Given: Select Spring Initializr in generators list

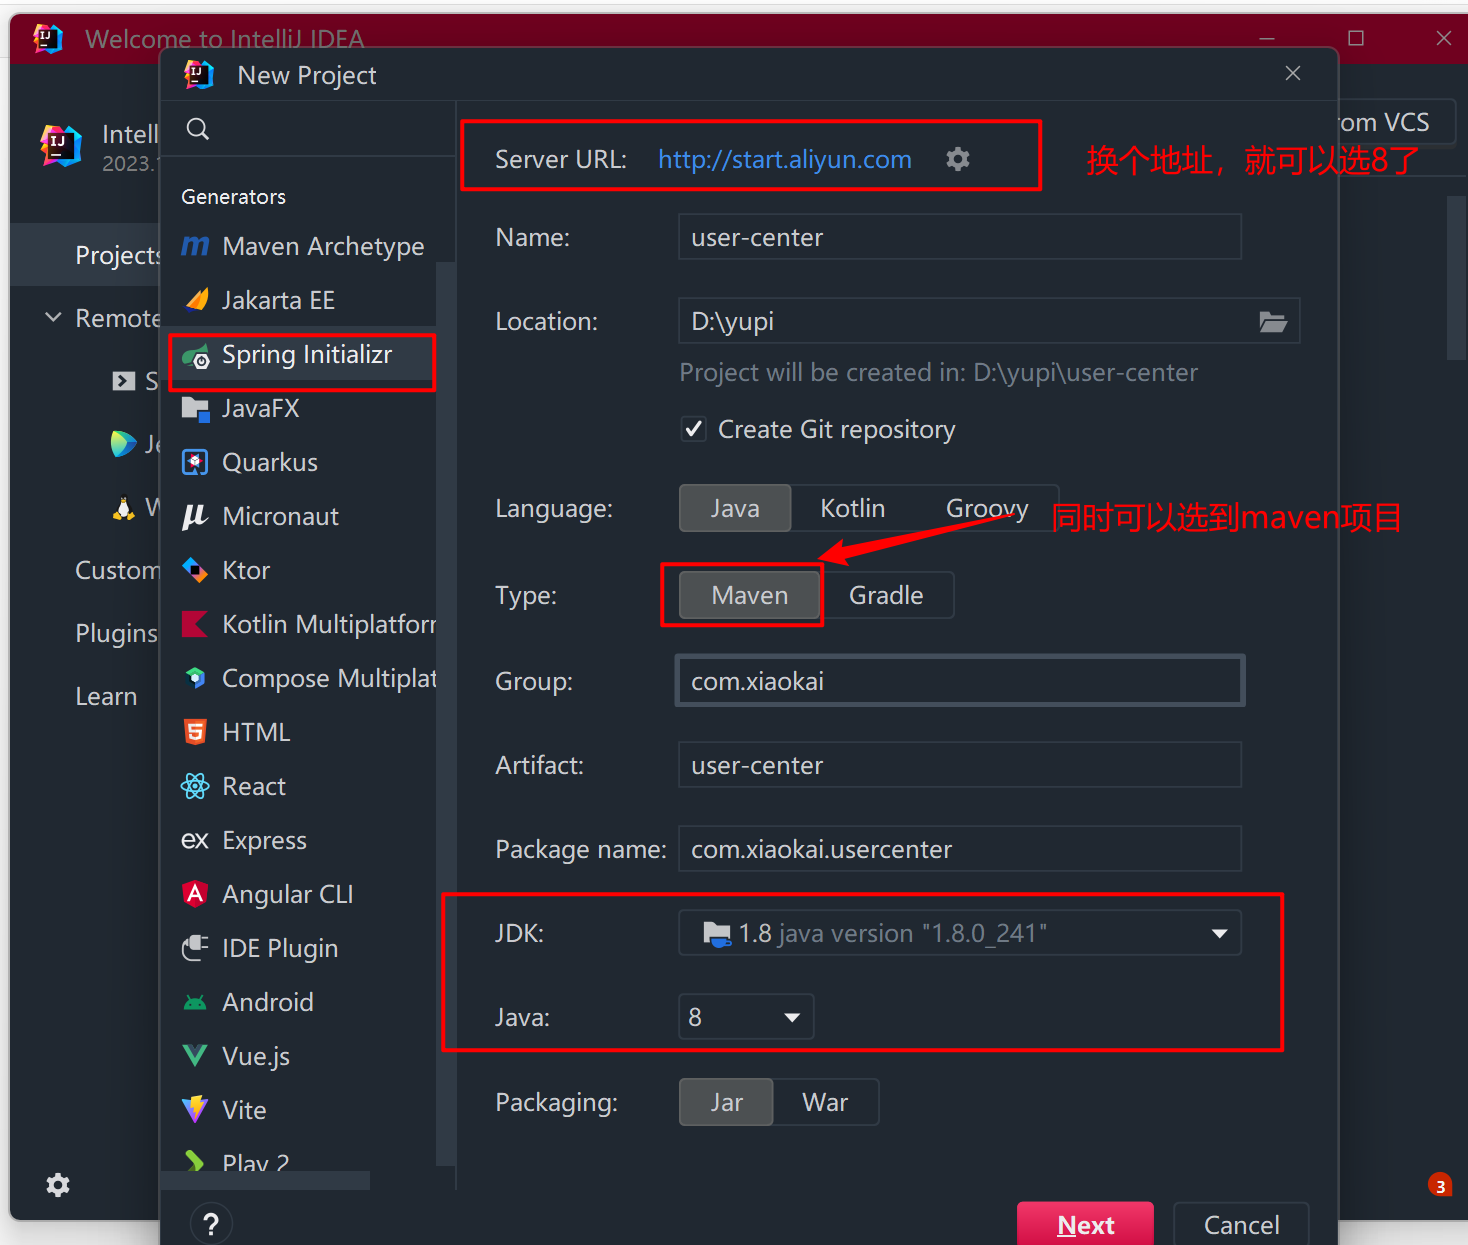Looking at the screenshot, I should click(306, 356).
